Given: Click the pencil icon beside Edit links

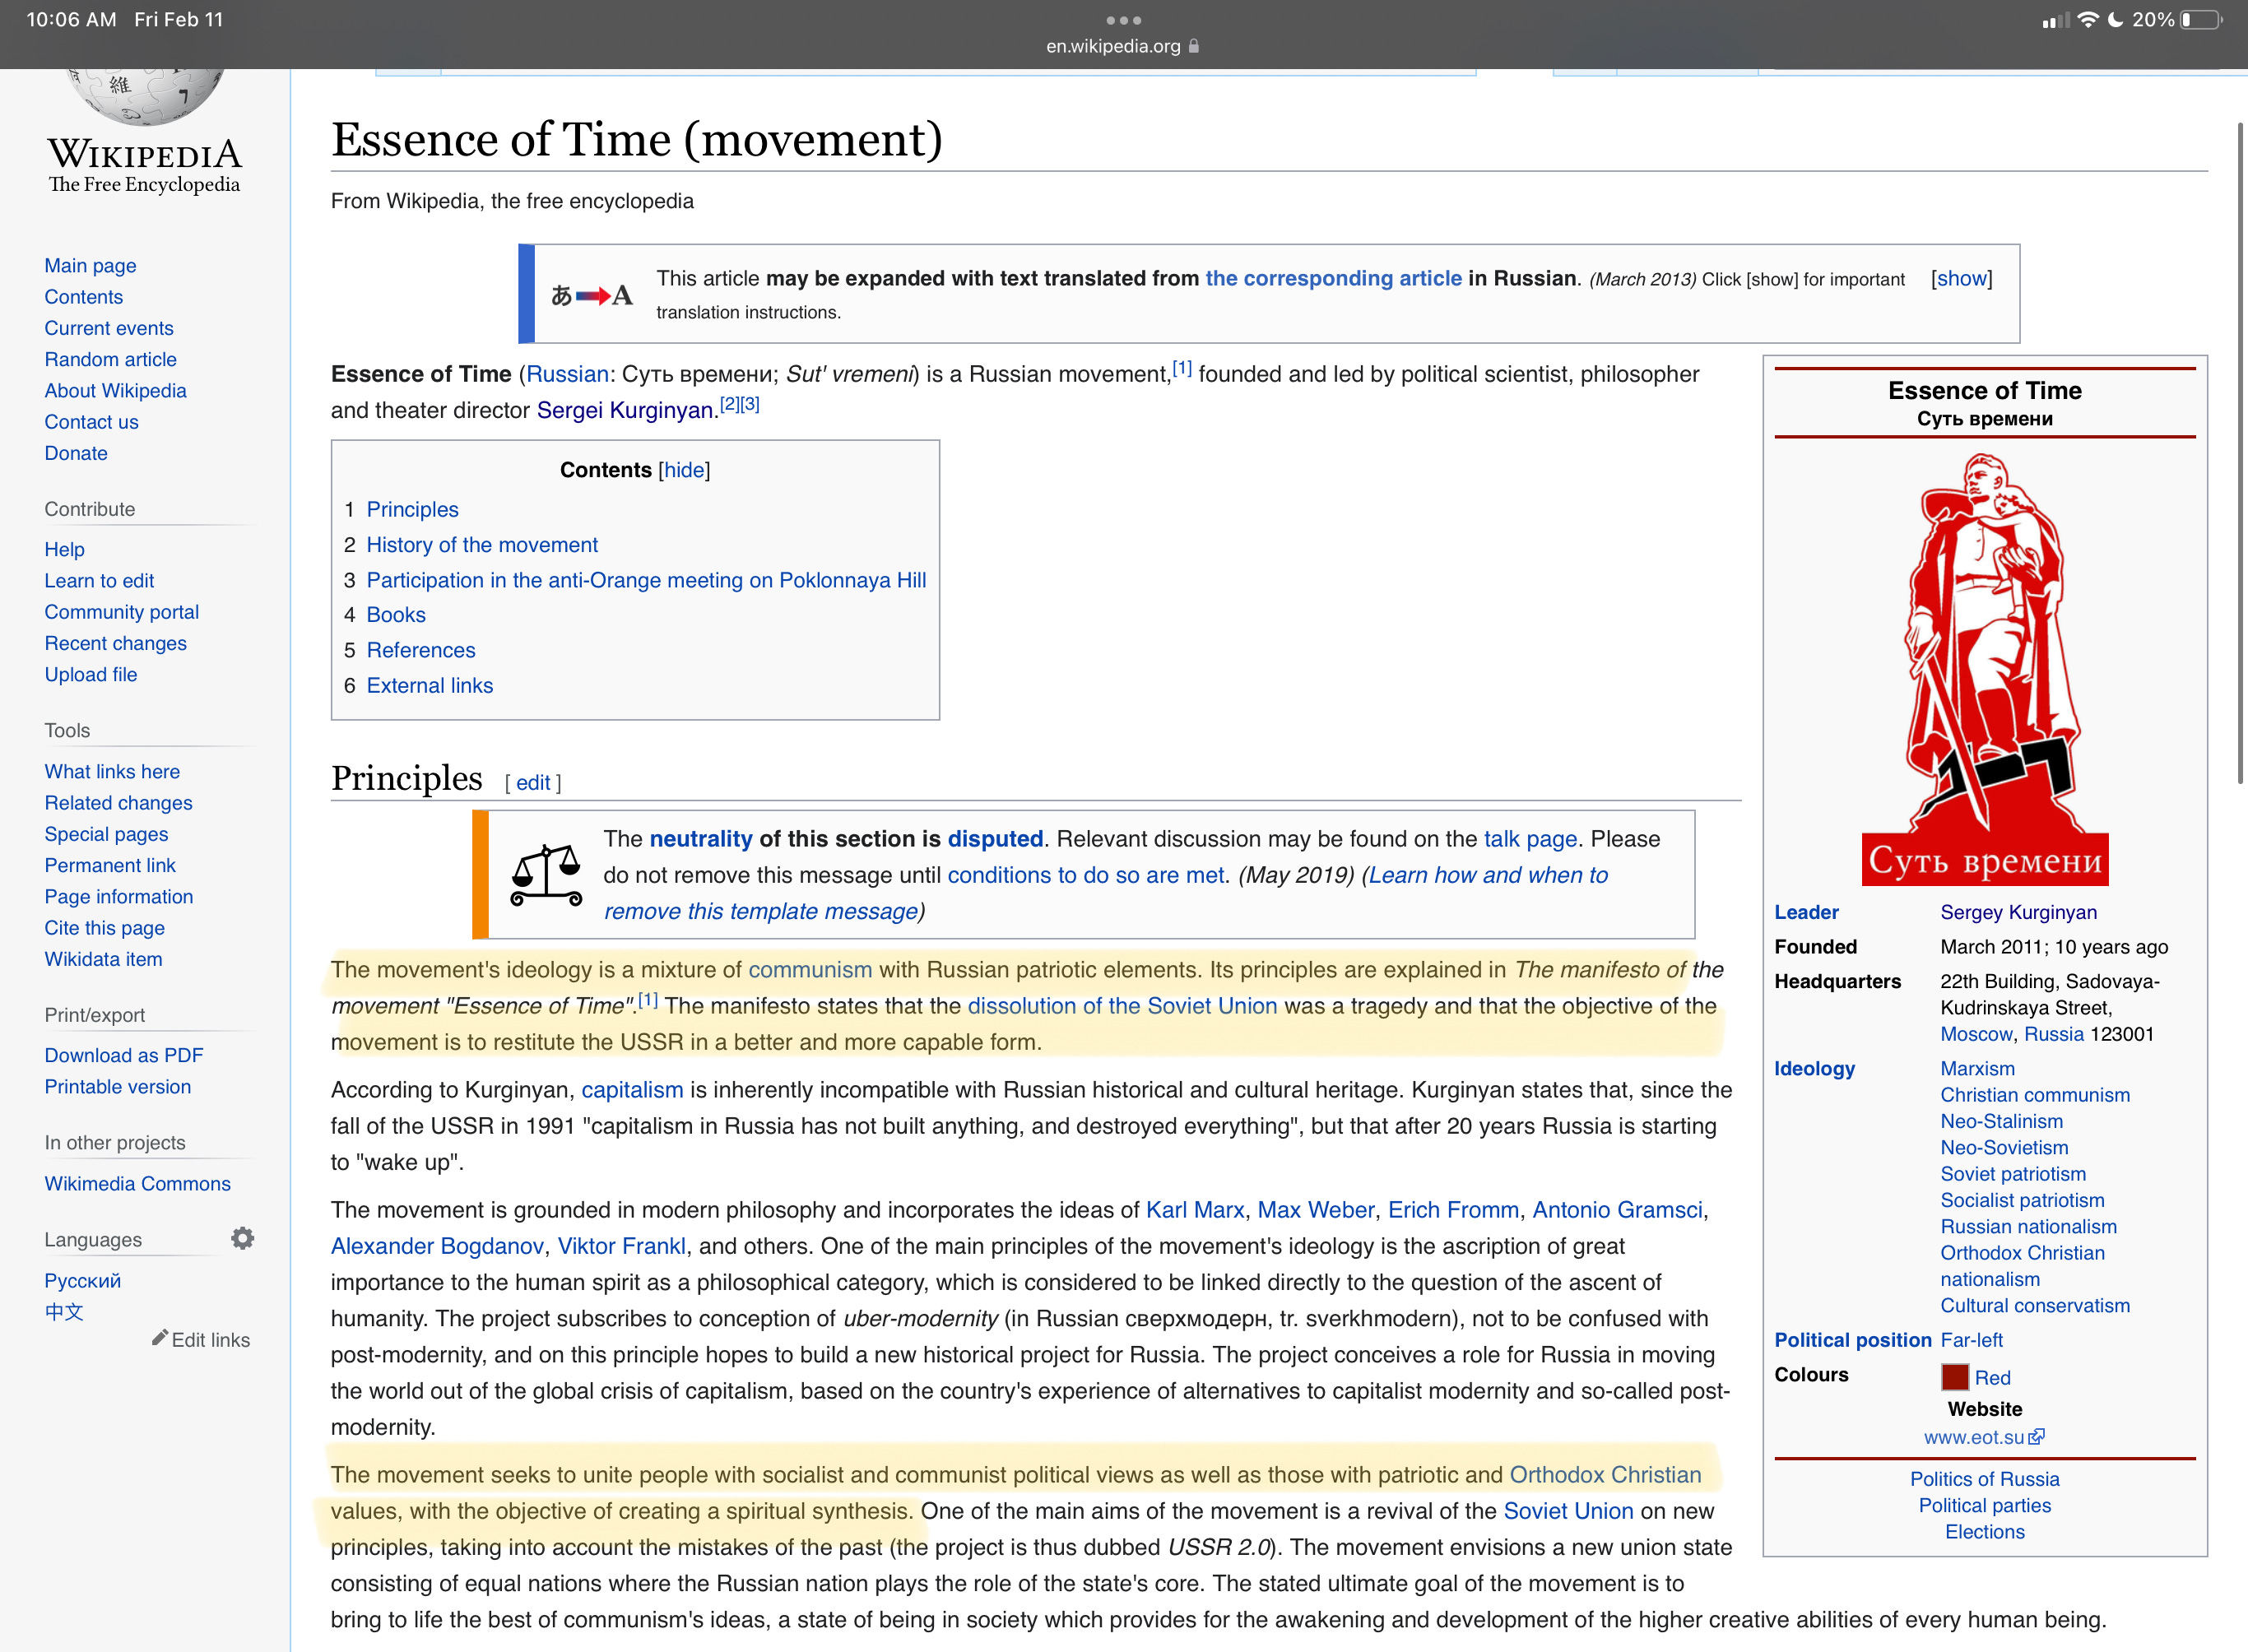Looking at the screenshot, I should coord(160,1338).
